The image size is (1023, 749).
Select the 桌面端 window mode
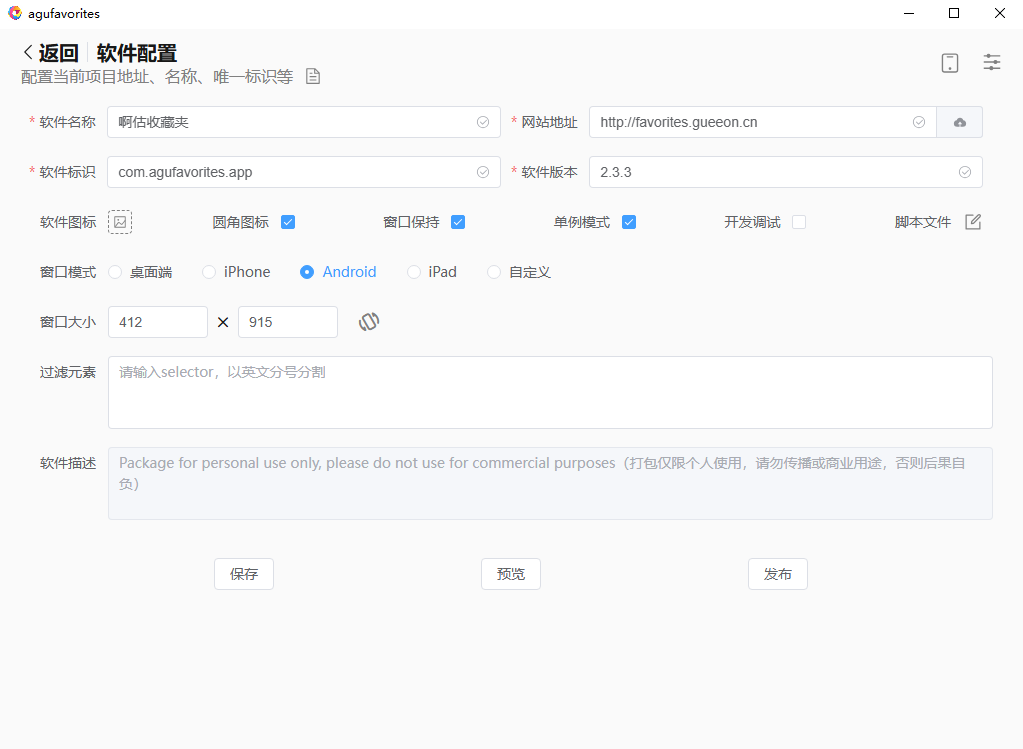tap(115, 272)
